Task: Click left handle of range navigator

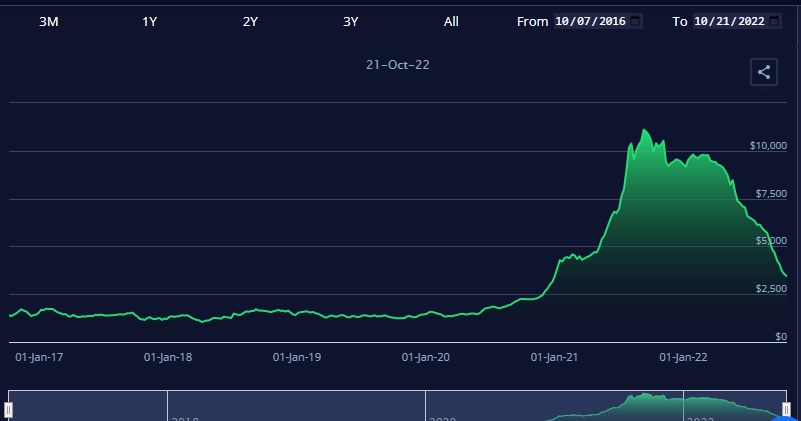Action: (x=9, y=409)
